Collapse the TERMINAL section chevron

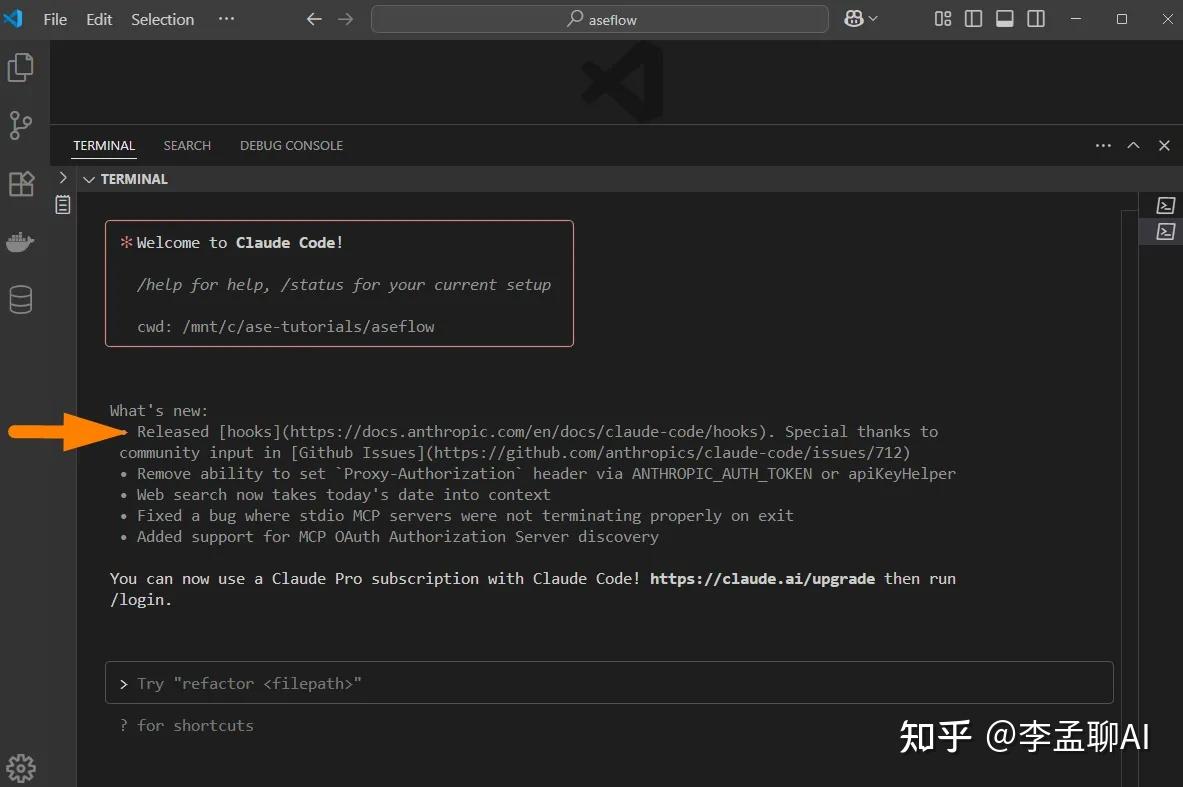pyautogui.click(x=89, y=179)
